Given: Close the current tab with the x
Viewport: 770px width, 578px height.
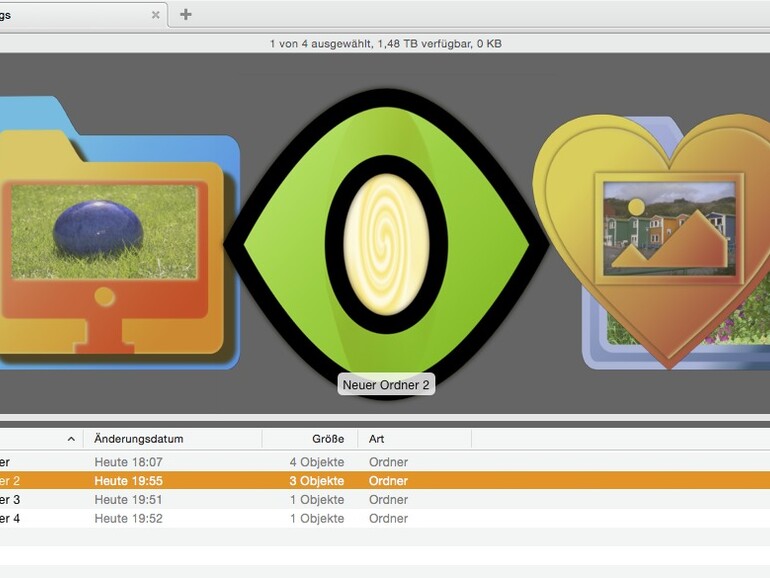Looking at the screenshot, I should coord(156,15).
